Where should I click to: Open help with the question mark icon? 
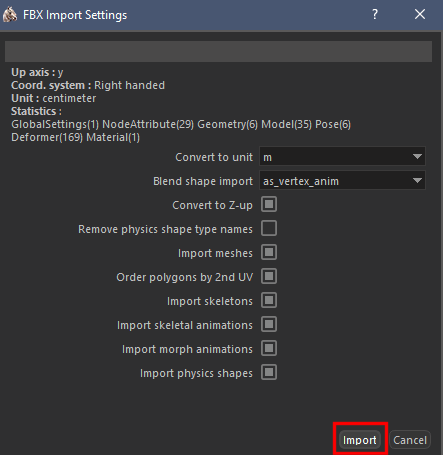[x=375, y=14]
